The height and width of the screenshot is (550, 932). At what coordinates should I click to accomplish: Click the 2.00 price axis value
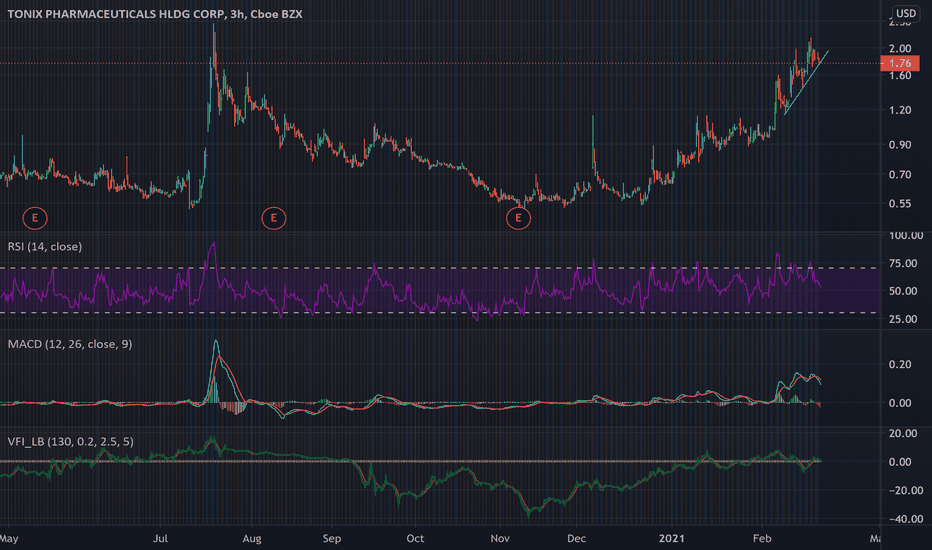(x=900, y=49)
